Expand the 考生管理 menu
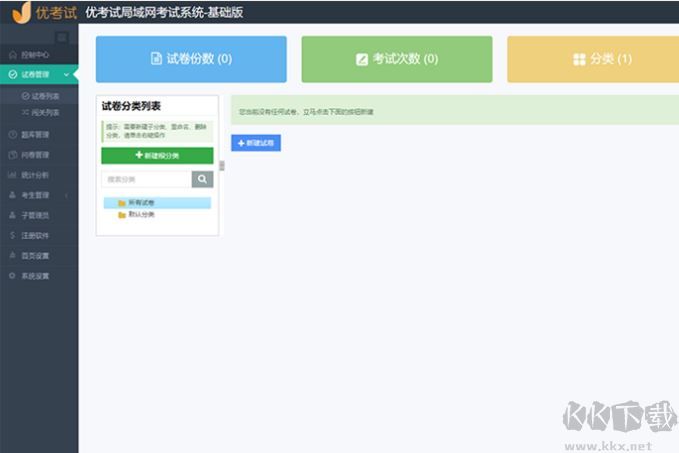The height and width of the screenshot is (453, 679). pyautogui.click(x=39, y=195)
